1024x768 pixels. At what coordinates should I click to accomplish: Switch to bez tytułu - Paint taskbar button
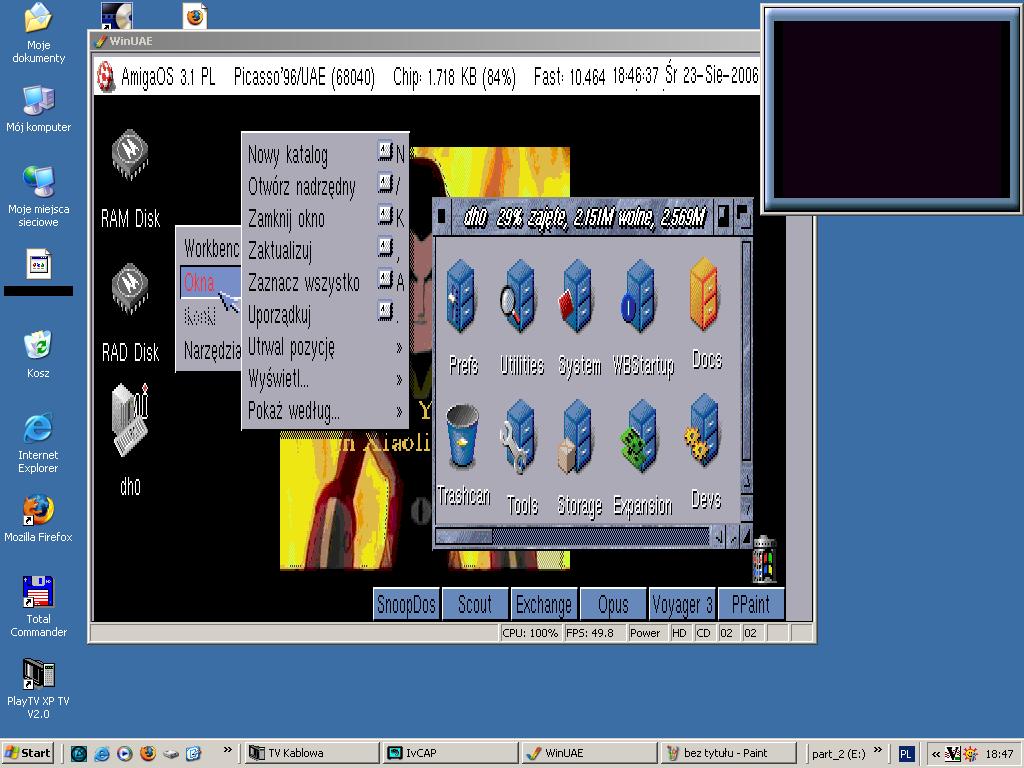point(728,753)
